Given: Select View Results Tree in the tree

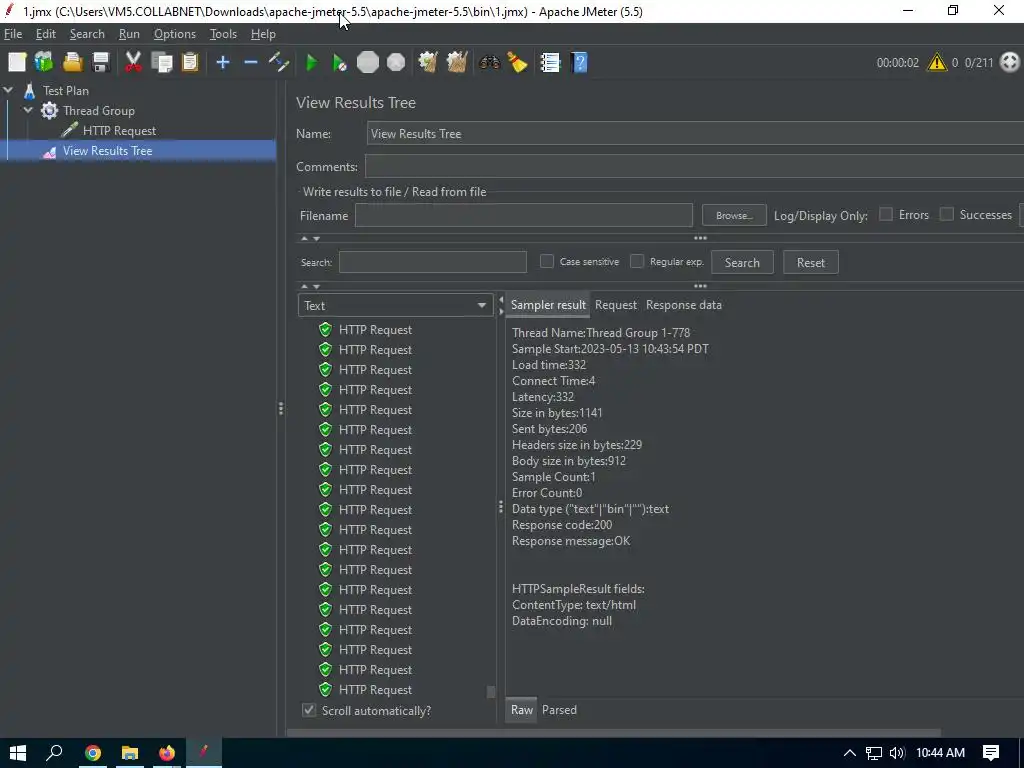Looking at the screenshot, I should click(107, 151).
